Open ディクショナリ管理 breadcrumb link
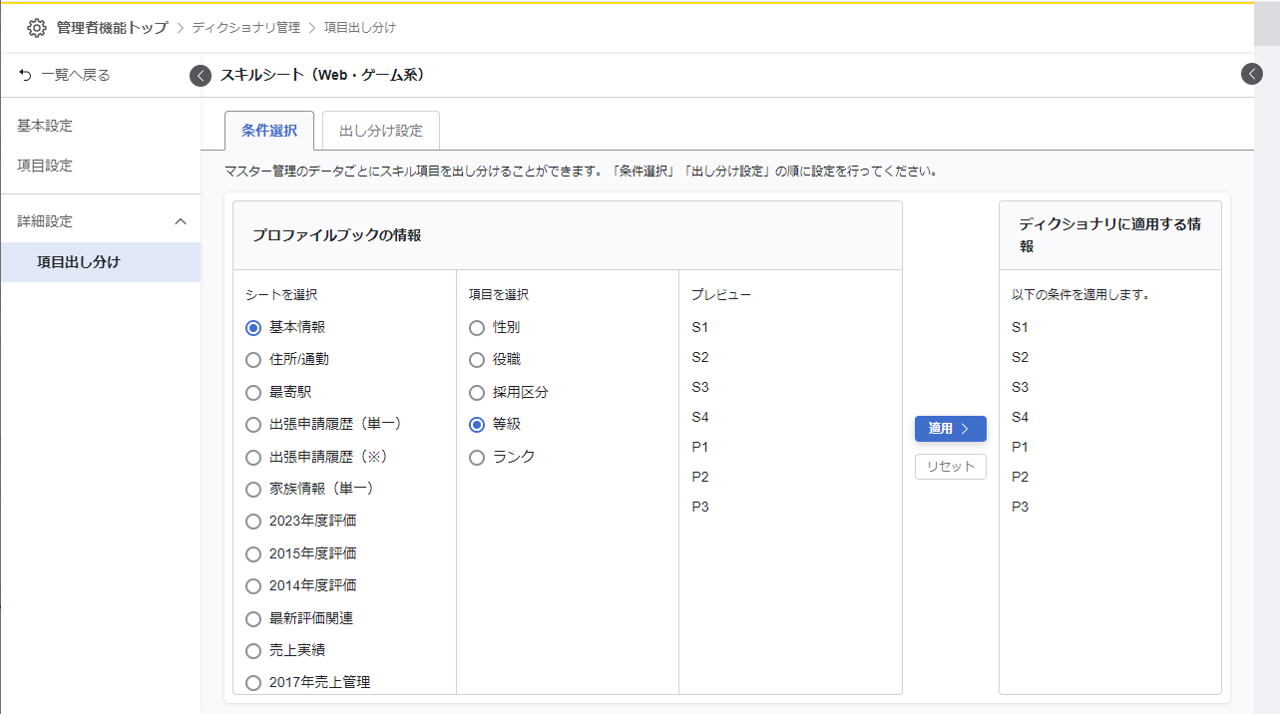This screenshot has width=1280, height=714. (x=246, y=28)
